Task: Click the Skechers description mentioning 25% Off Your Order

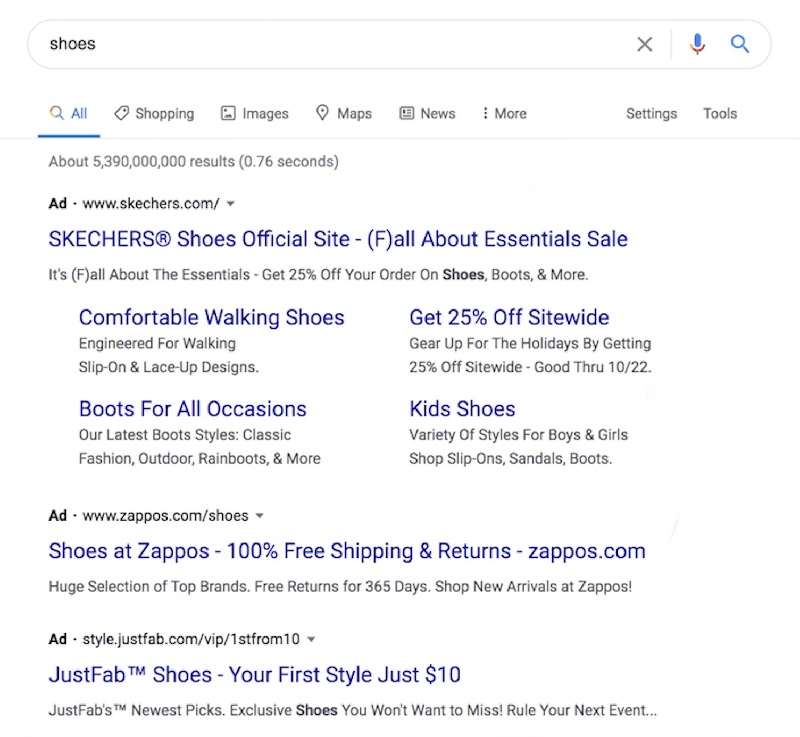Action: 318,274
